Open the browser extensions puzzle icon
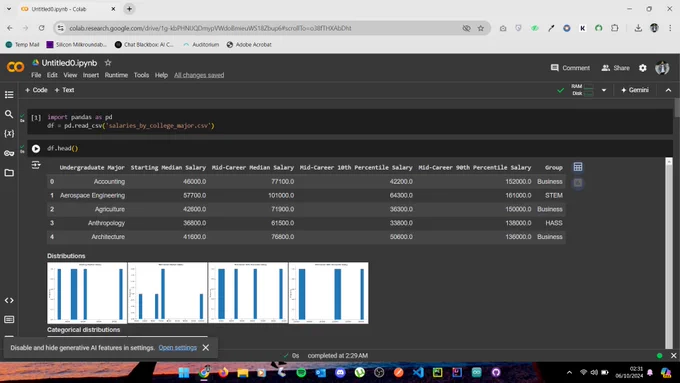 (615, 28)
